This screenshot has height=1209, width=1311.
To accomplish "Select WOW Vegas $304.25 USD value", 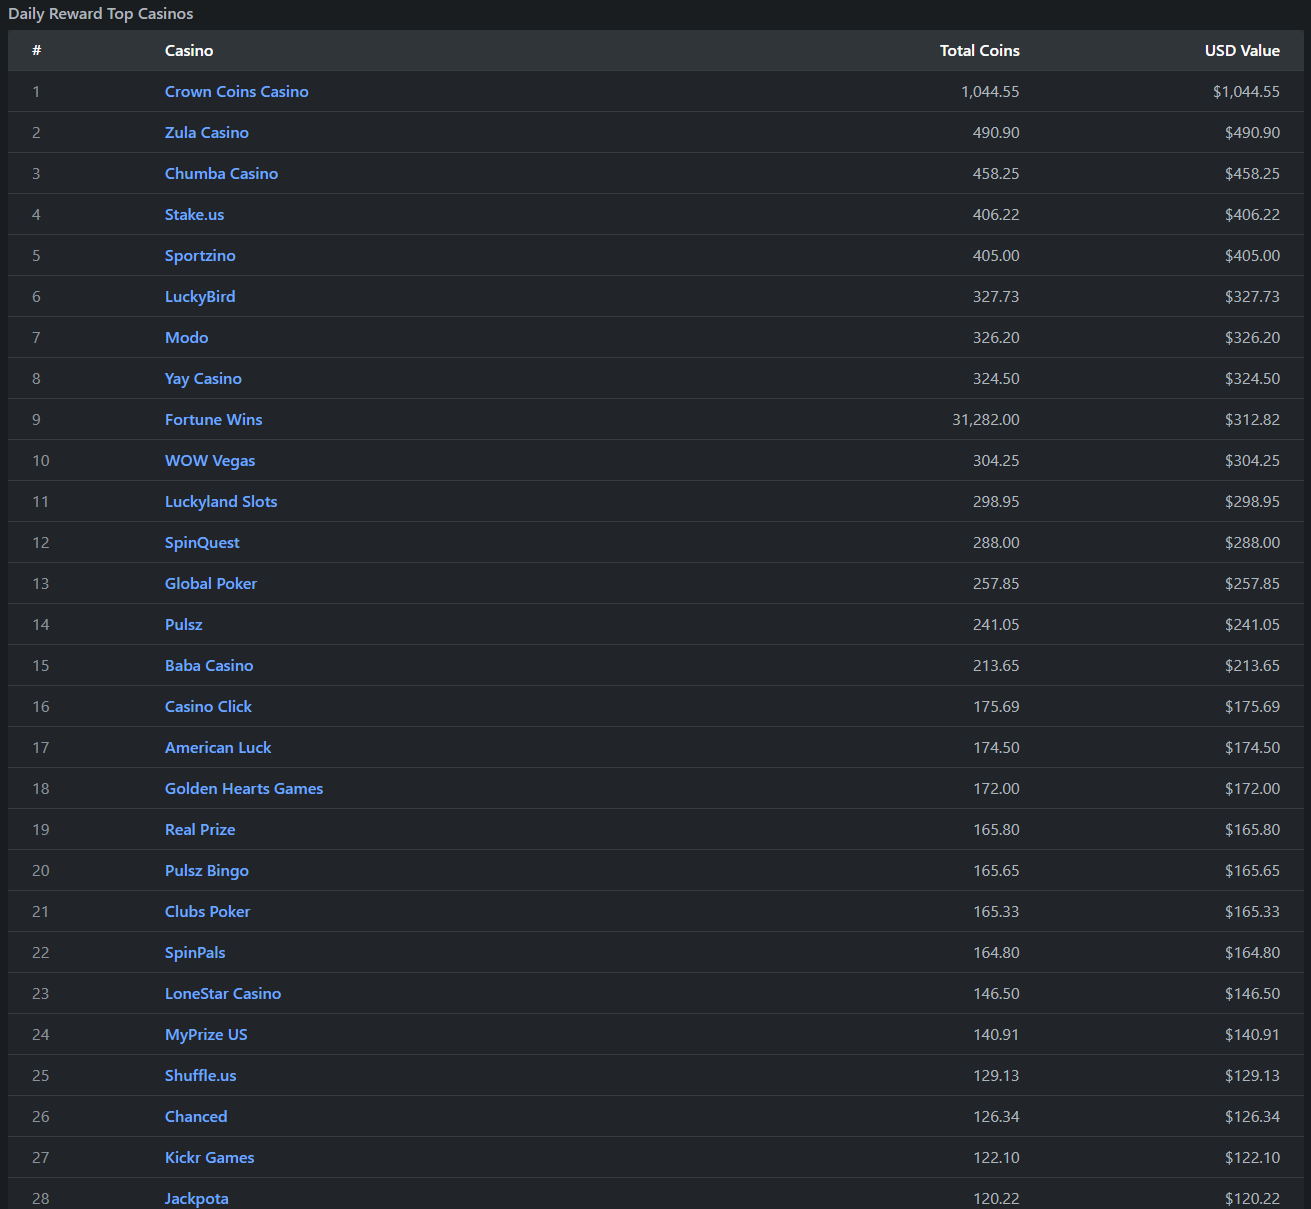I will [x=1252, y=460].
